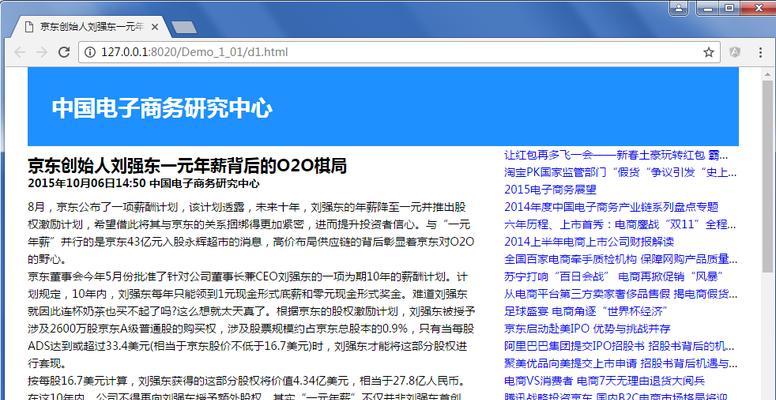The width and height of the screenshot is (776, 400).
Task: Open a new tab
Action: coord(185,27)
